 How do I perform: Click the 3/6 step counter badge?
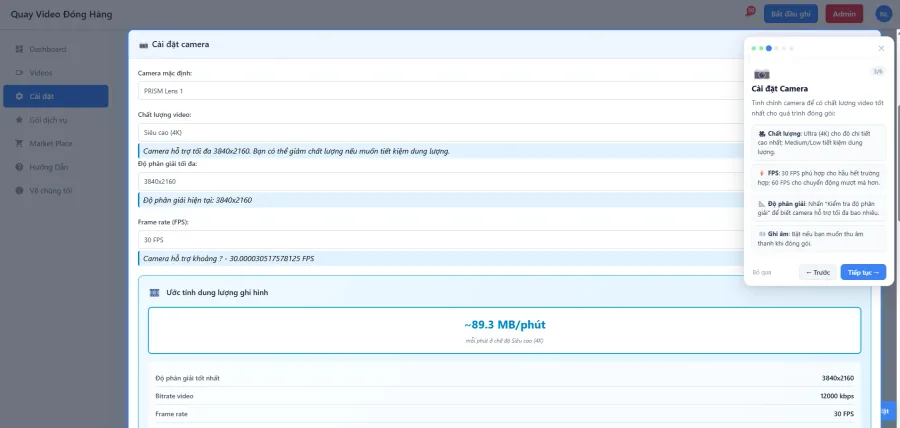(x=878, y=72)
